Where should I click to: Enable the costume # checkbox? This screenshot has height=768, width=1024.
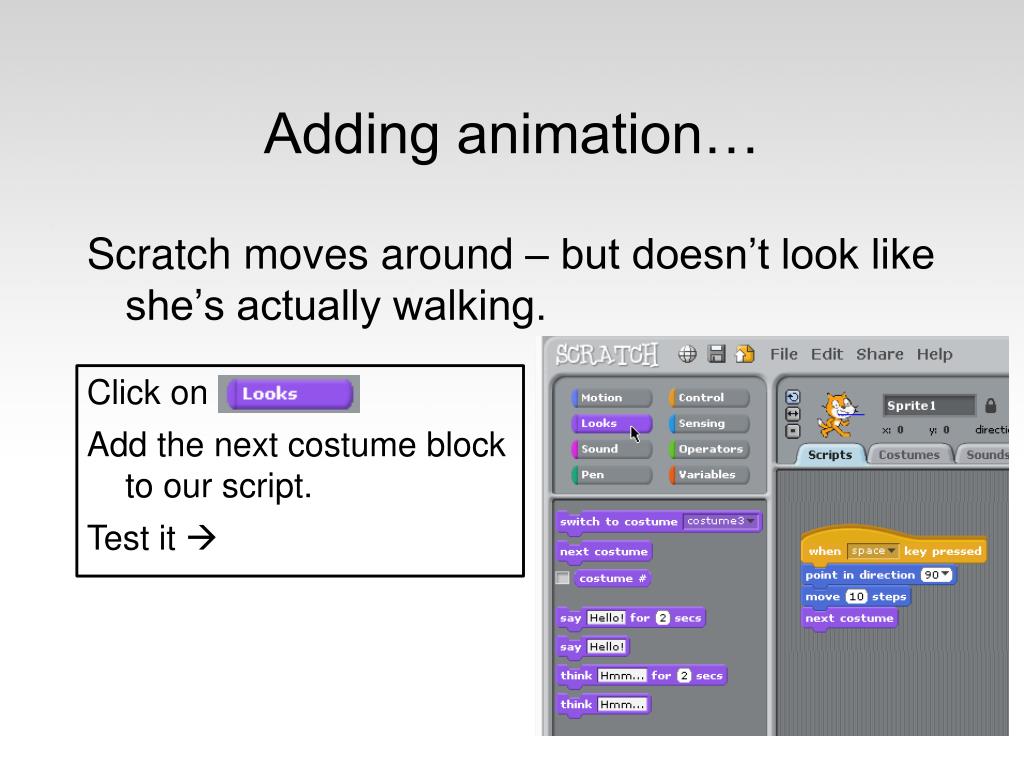(562, 578)
